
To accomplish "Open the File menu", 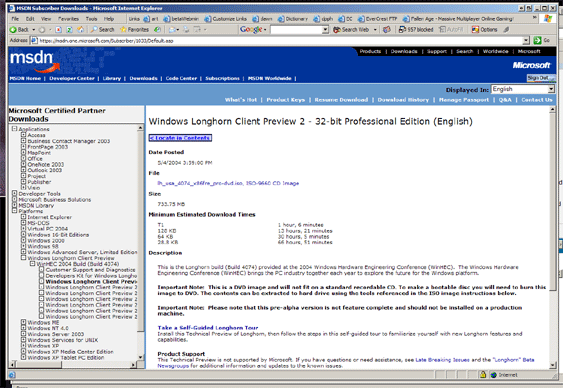I will (x=15, y=19).
